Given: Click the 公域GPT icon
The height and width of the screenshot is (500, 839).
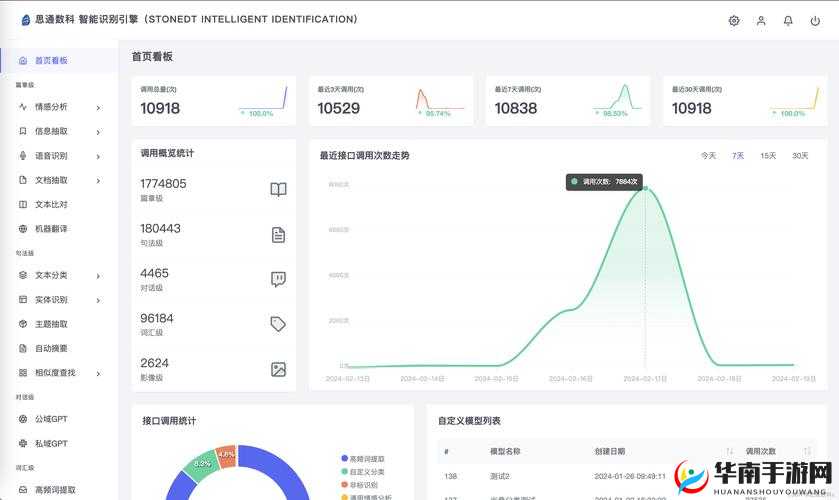Looking at the screenshot, I should tap(22, 419).
